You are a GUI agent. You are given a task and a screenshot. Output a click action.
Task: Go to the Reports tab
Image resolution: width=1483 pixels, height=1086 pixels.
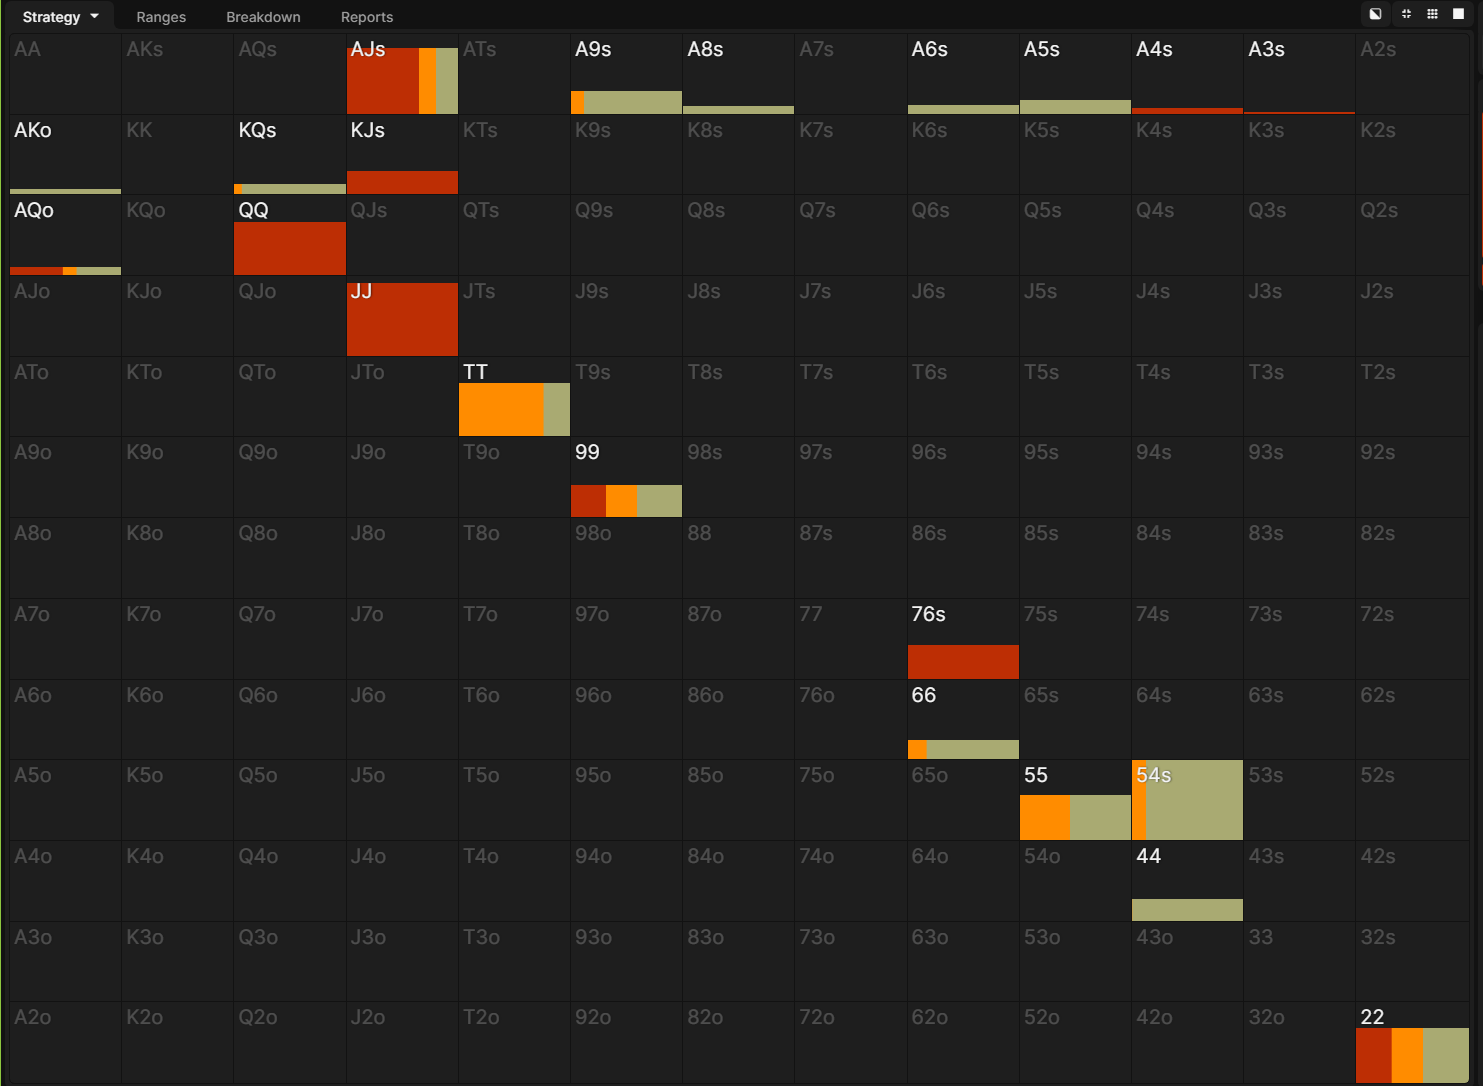[x=367, y=17]
